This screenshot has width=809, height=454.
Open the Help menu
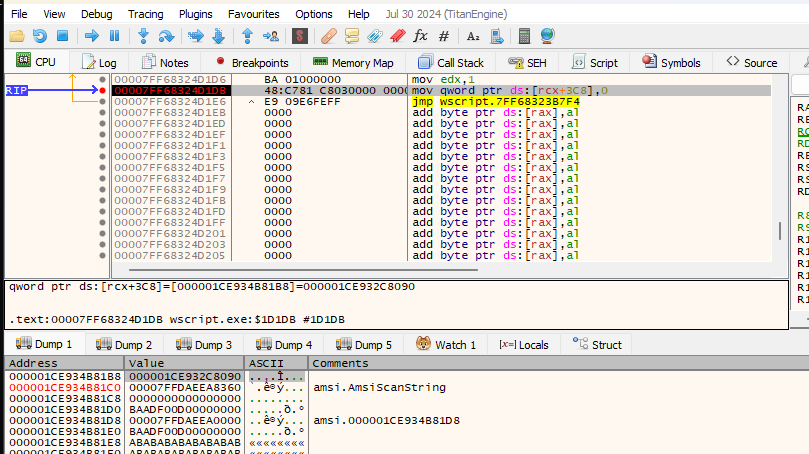point(359,14)
